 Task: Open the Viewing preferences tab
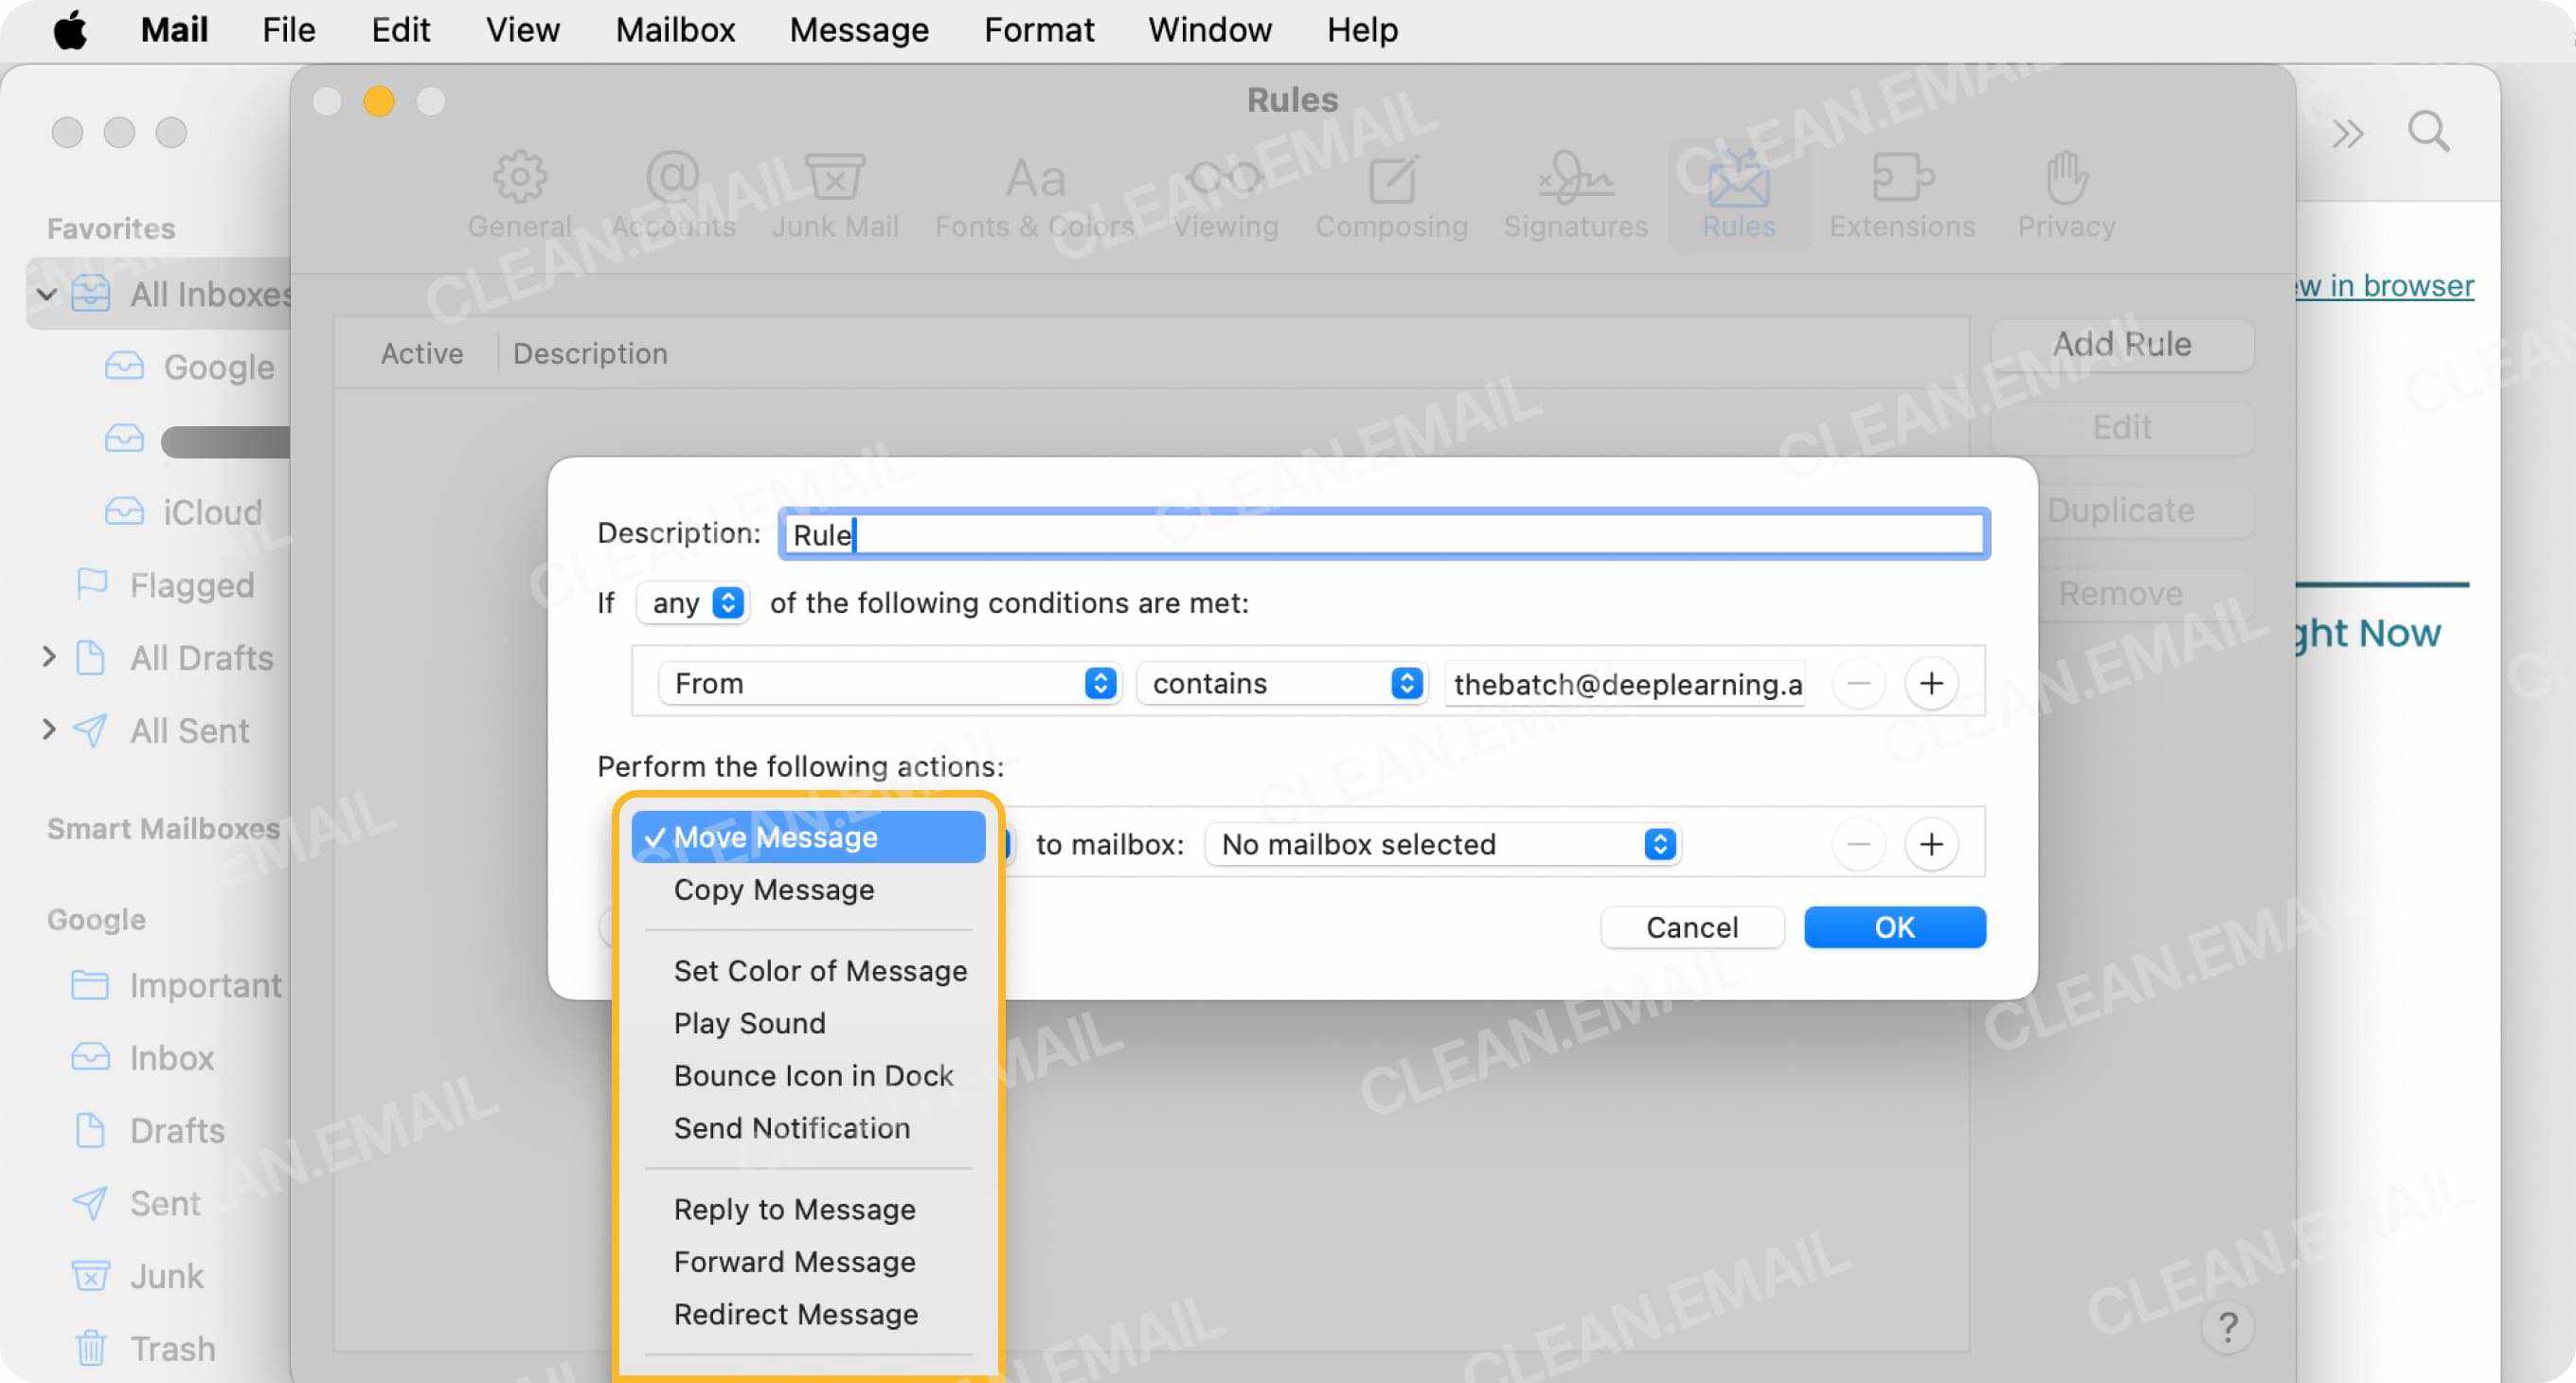click(1226, 196)
